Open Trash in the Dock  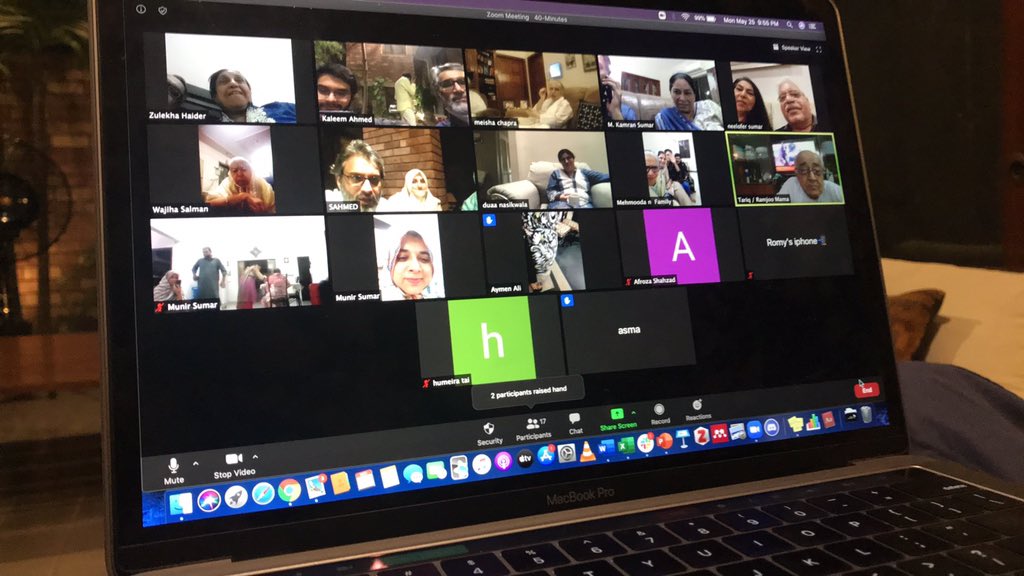[x=866, y=414]
